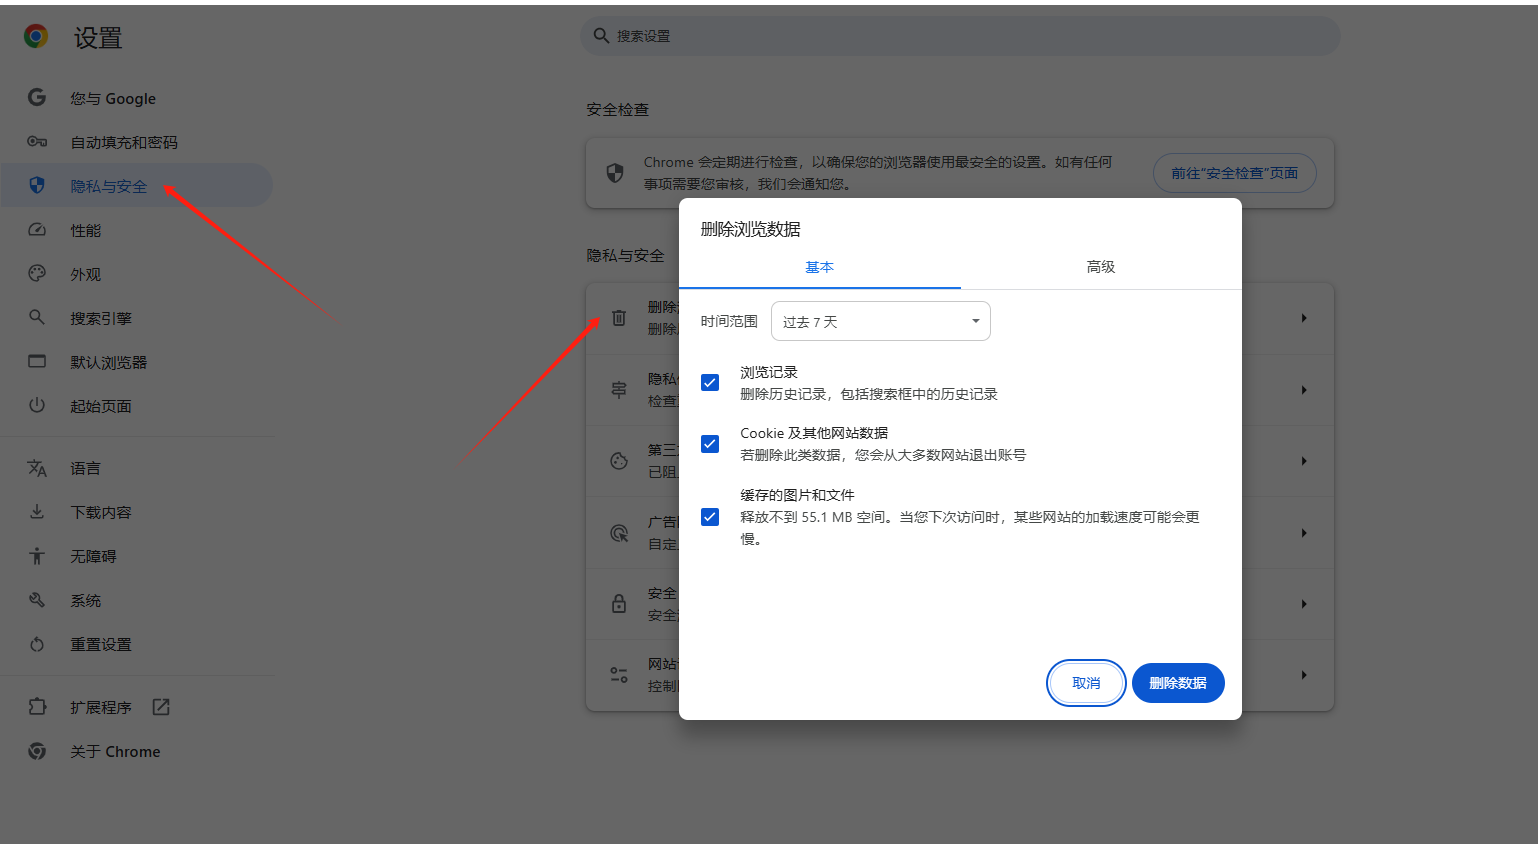Viewport: 1538px width, 844px height.
Task: Open 您与 Google in sidebar
Action: [113, 98]
